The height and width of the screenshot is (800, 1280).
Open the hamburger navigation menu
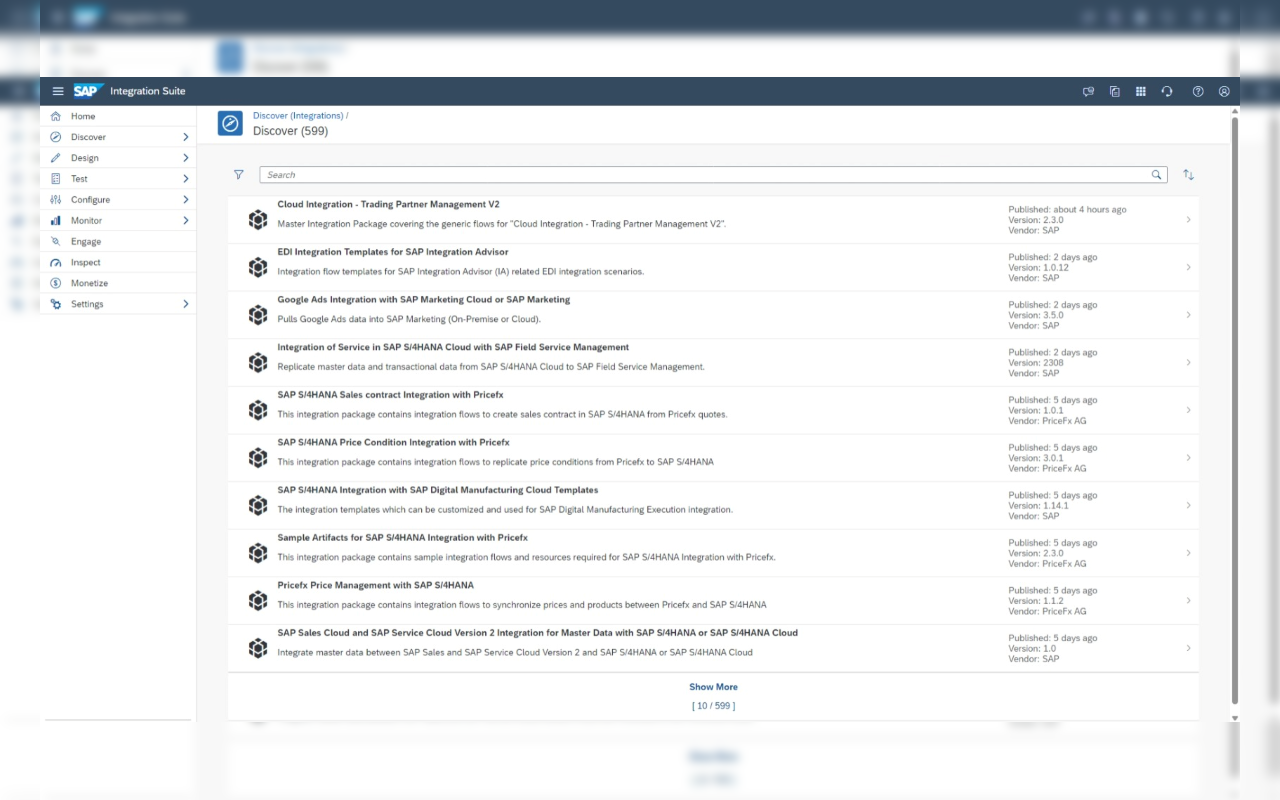pos(58,91)
